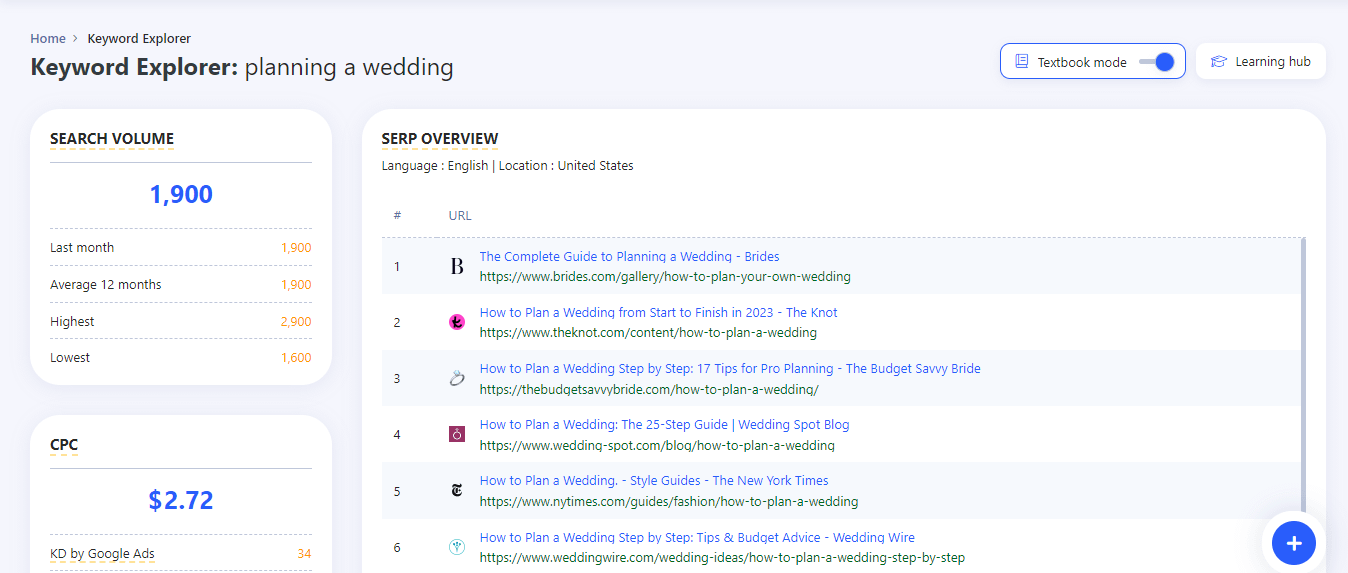The width and height of the screenshot is (1348, 573).
Task: Open the New York Times Style Guides link
Action: coord(654,481)
